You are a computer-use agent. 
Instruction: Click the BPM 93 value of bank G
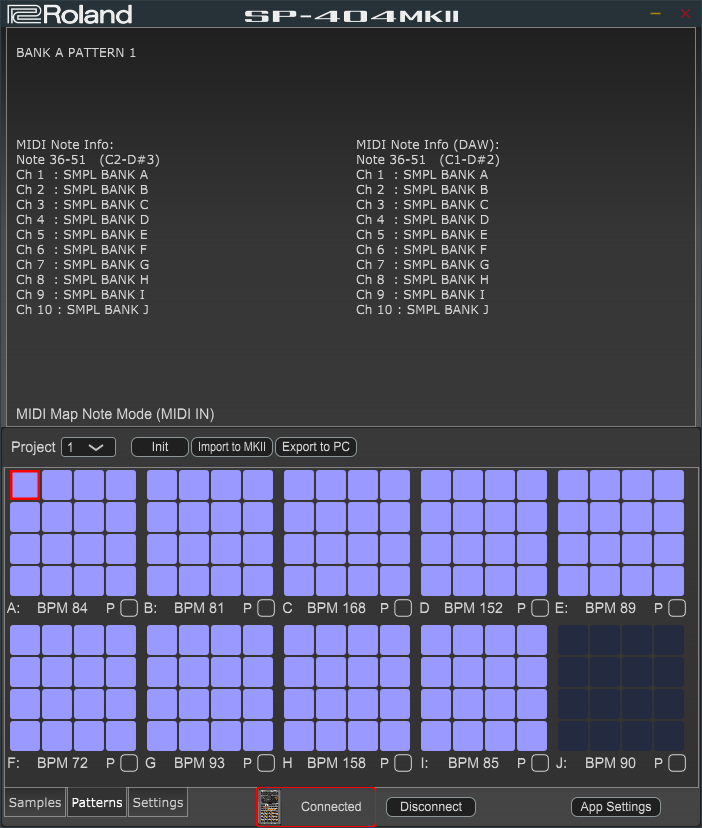pos(199,763)
